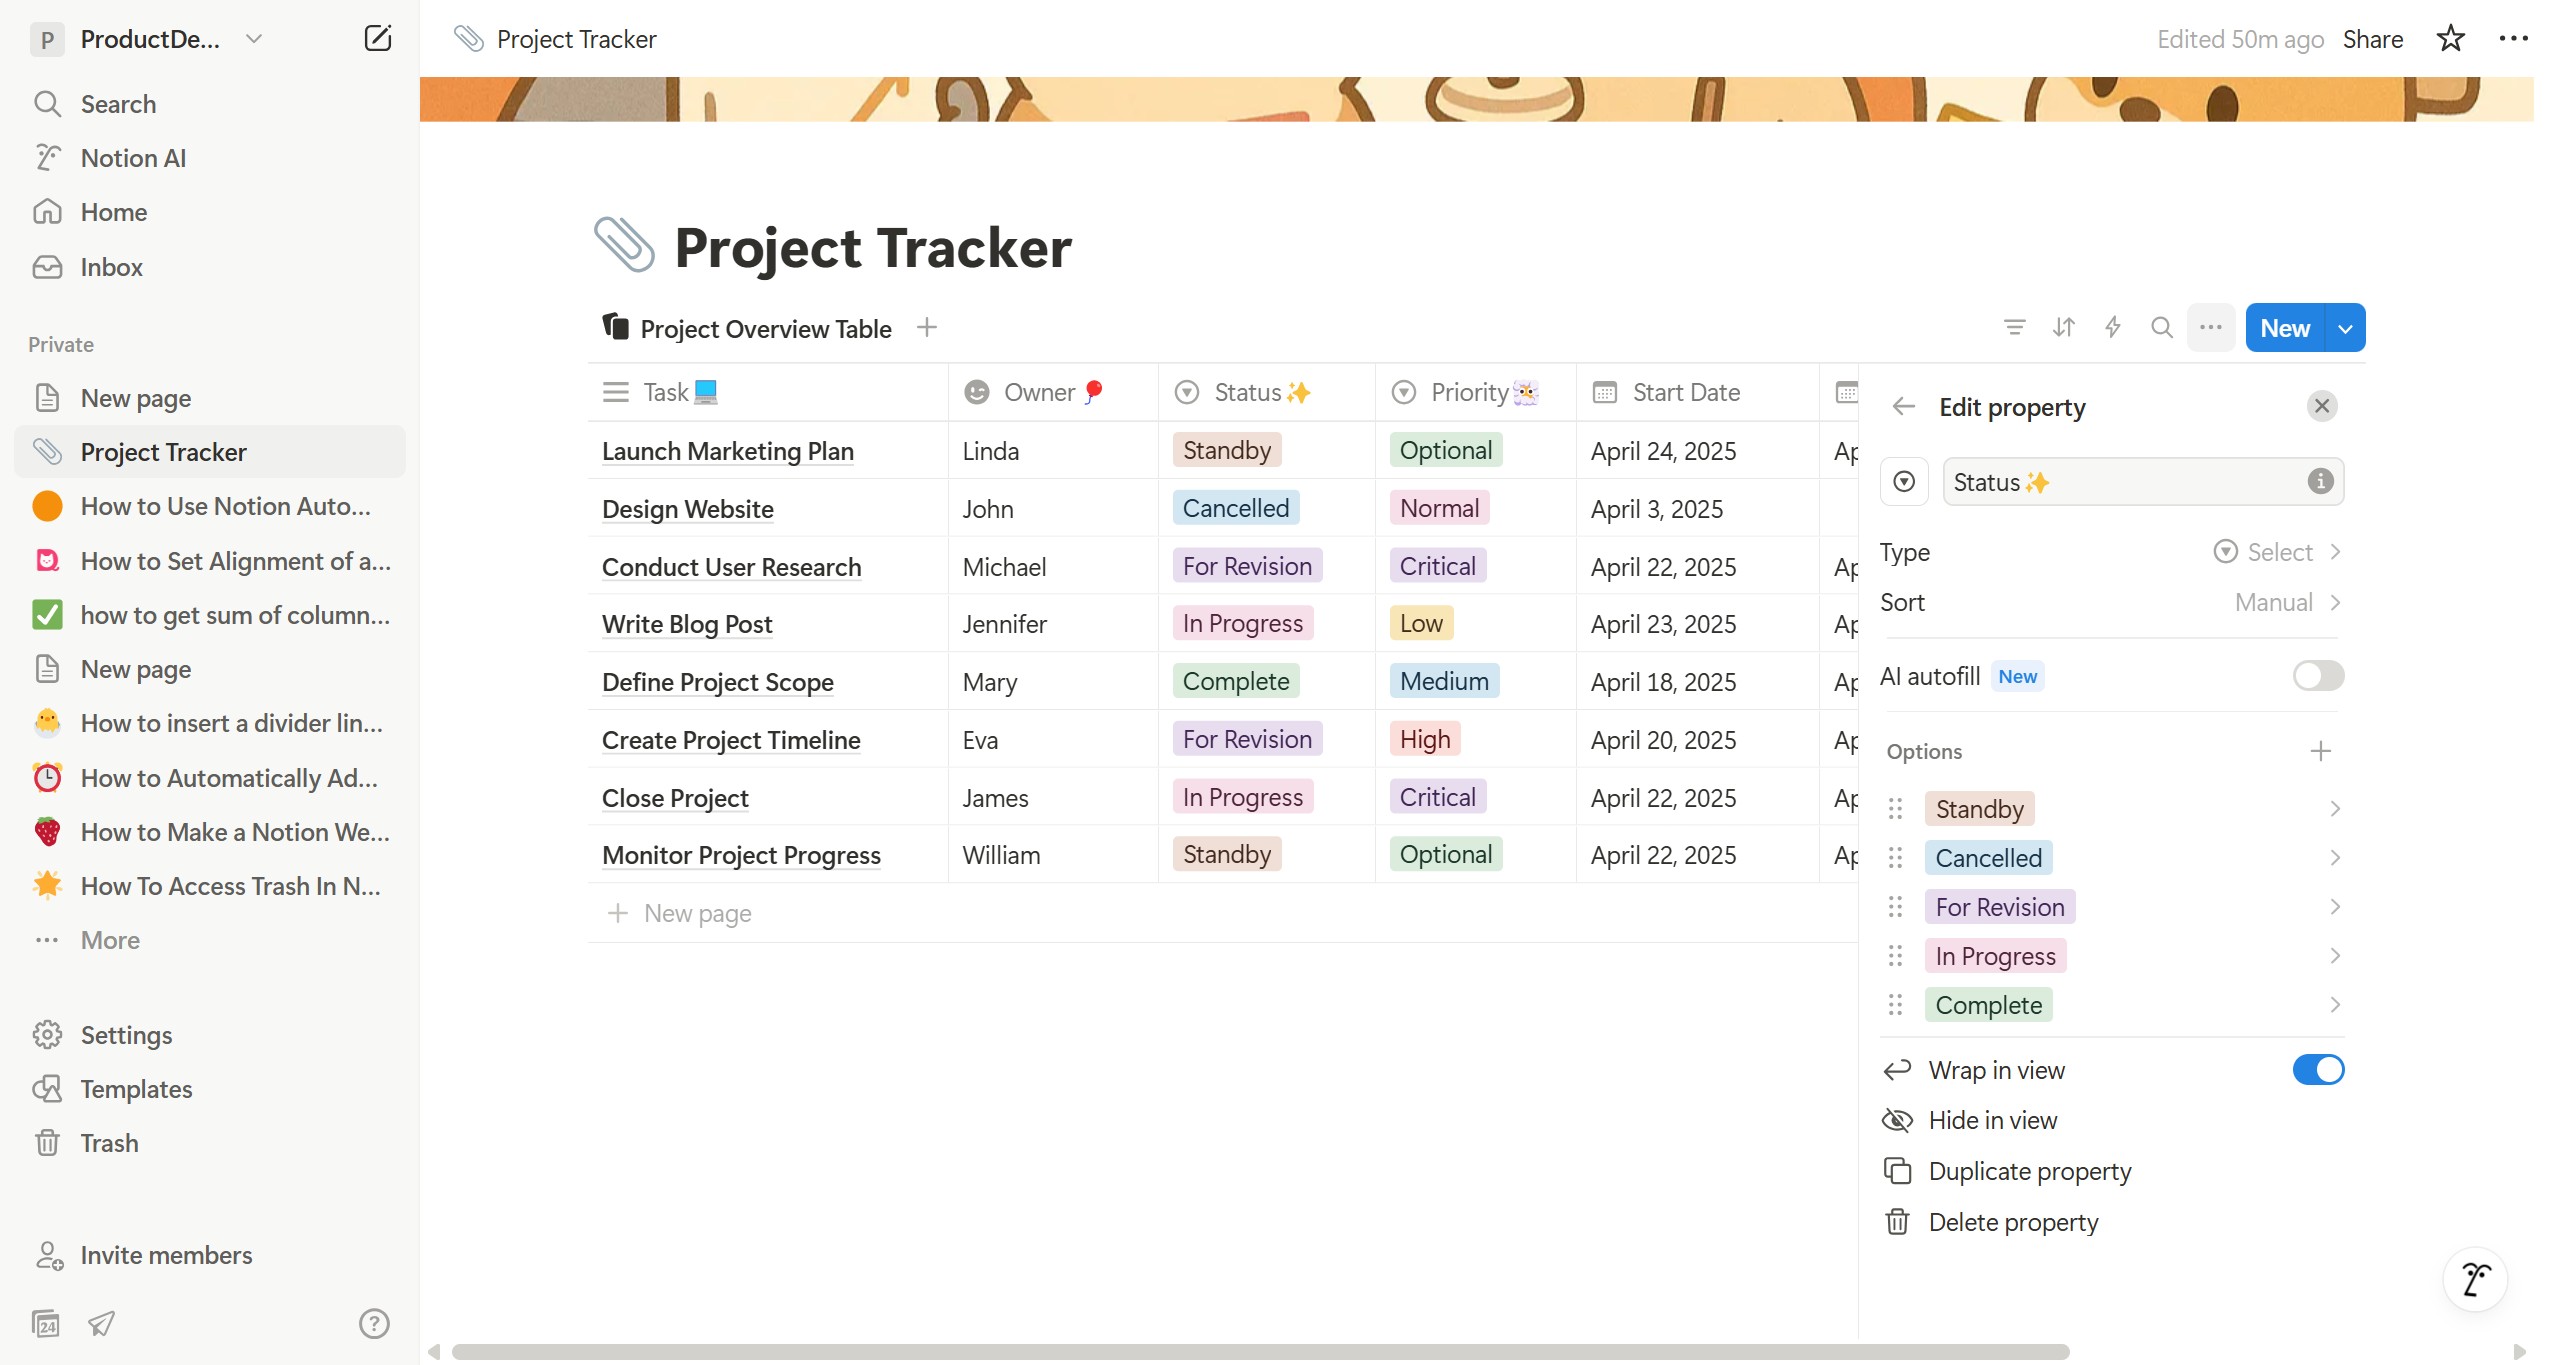Image resolution: width=2561 pixels, height=1365 pixels.
Task: Open the page options three-dot menu
Action: point(2513,39)
